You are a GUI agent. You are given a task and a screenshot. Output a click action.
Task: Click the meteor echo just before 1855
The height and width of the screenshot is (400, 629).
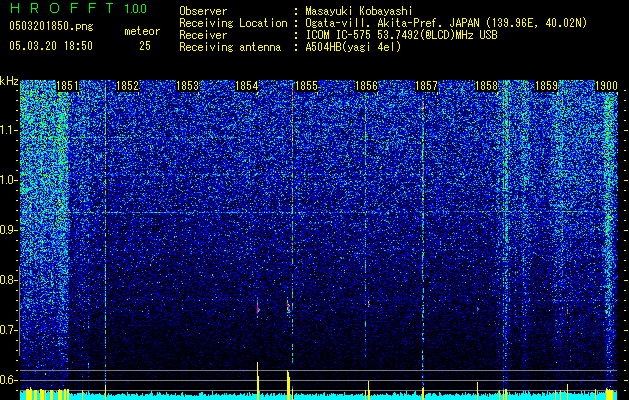288,307
